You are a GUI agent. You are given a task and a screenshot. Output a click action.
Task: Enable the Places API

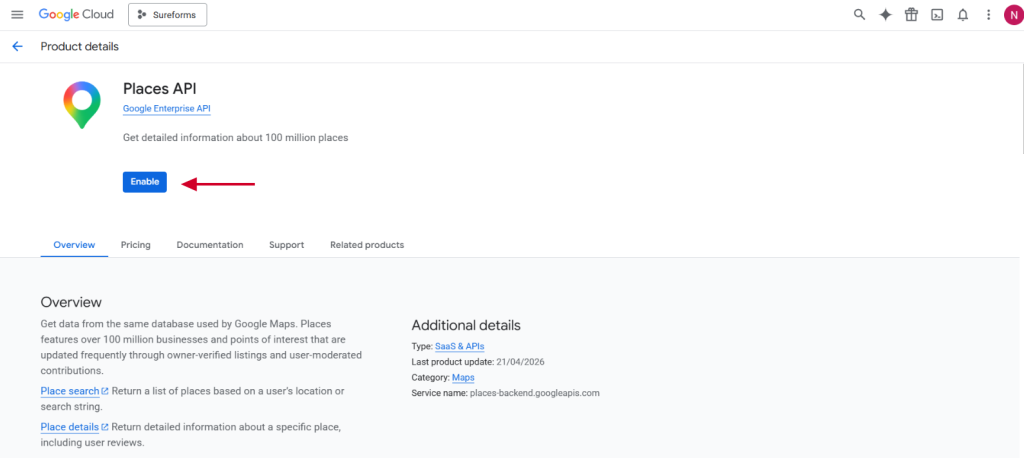click(x=145, y=182)
